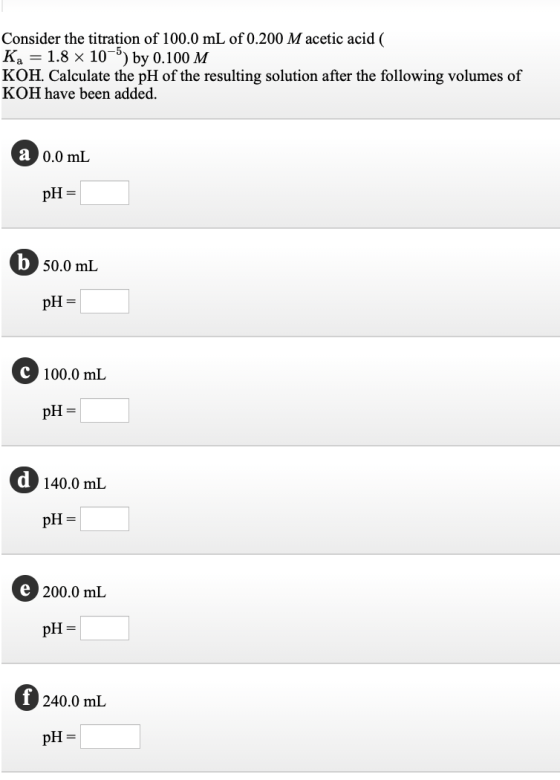The height and width of the screenshot is (780, 560).
Task: Focus the pH input for 100.0 mL
Action: coord(104,410)
